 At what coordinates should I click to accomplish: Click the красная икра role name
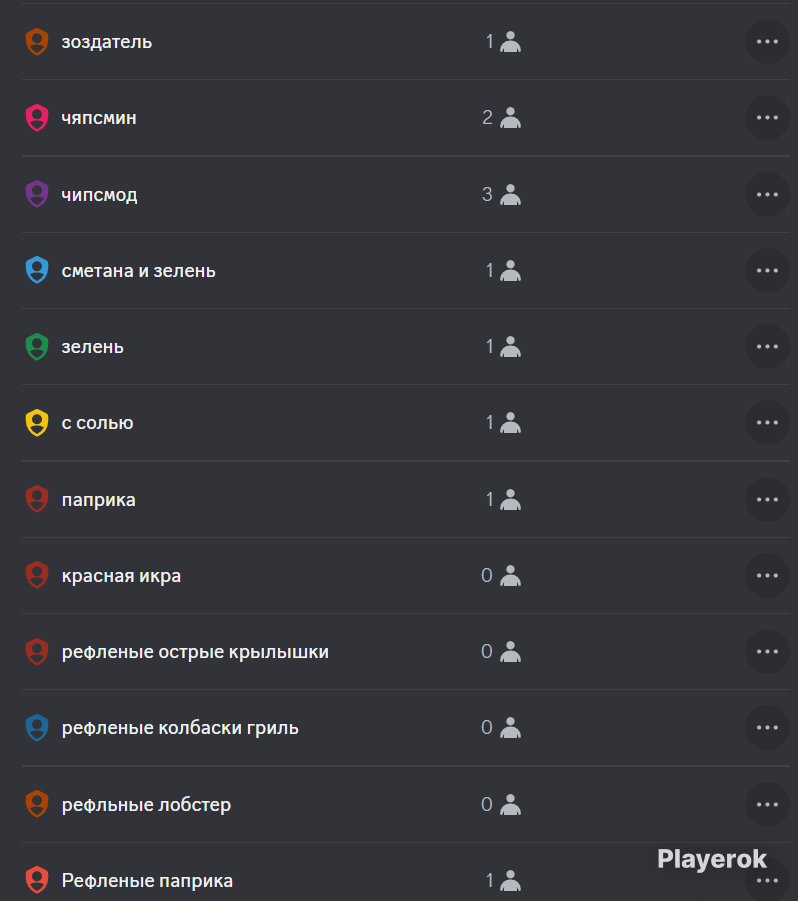click(x=121, y=576)
